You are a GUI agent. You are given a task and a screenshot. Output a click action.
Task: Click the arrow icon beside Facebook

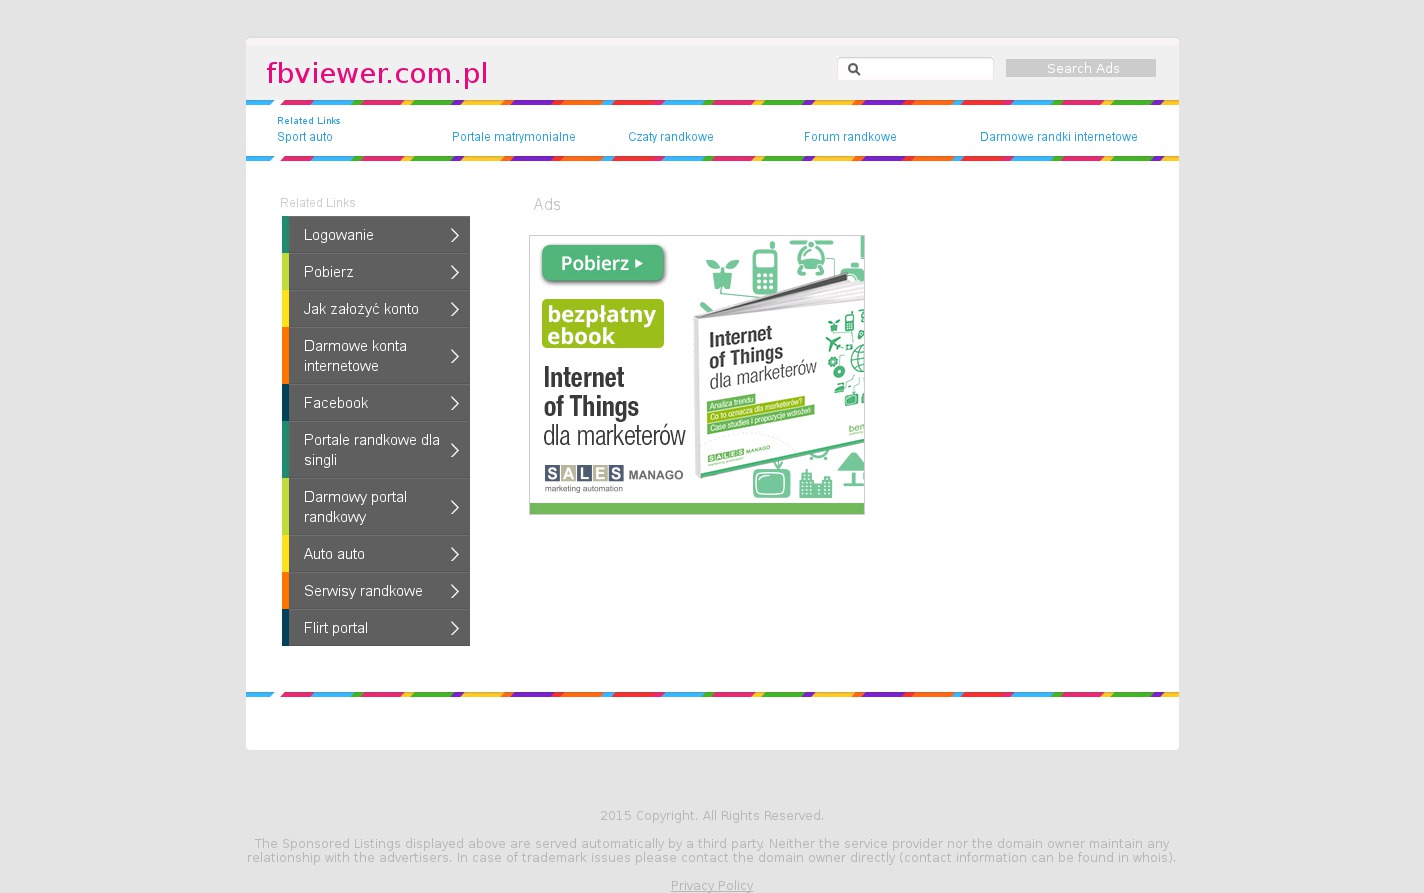[454, 403]
